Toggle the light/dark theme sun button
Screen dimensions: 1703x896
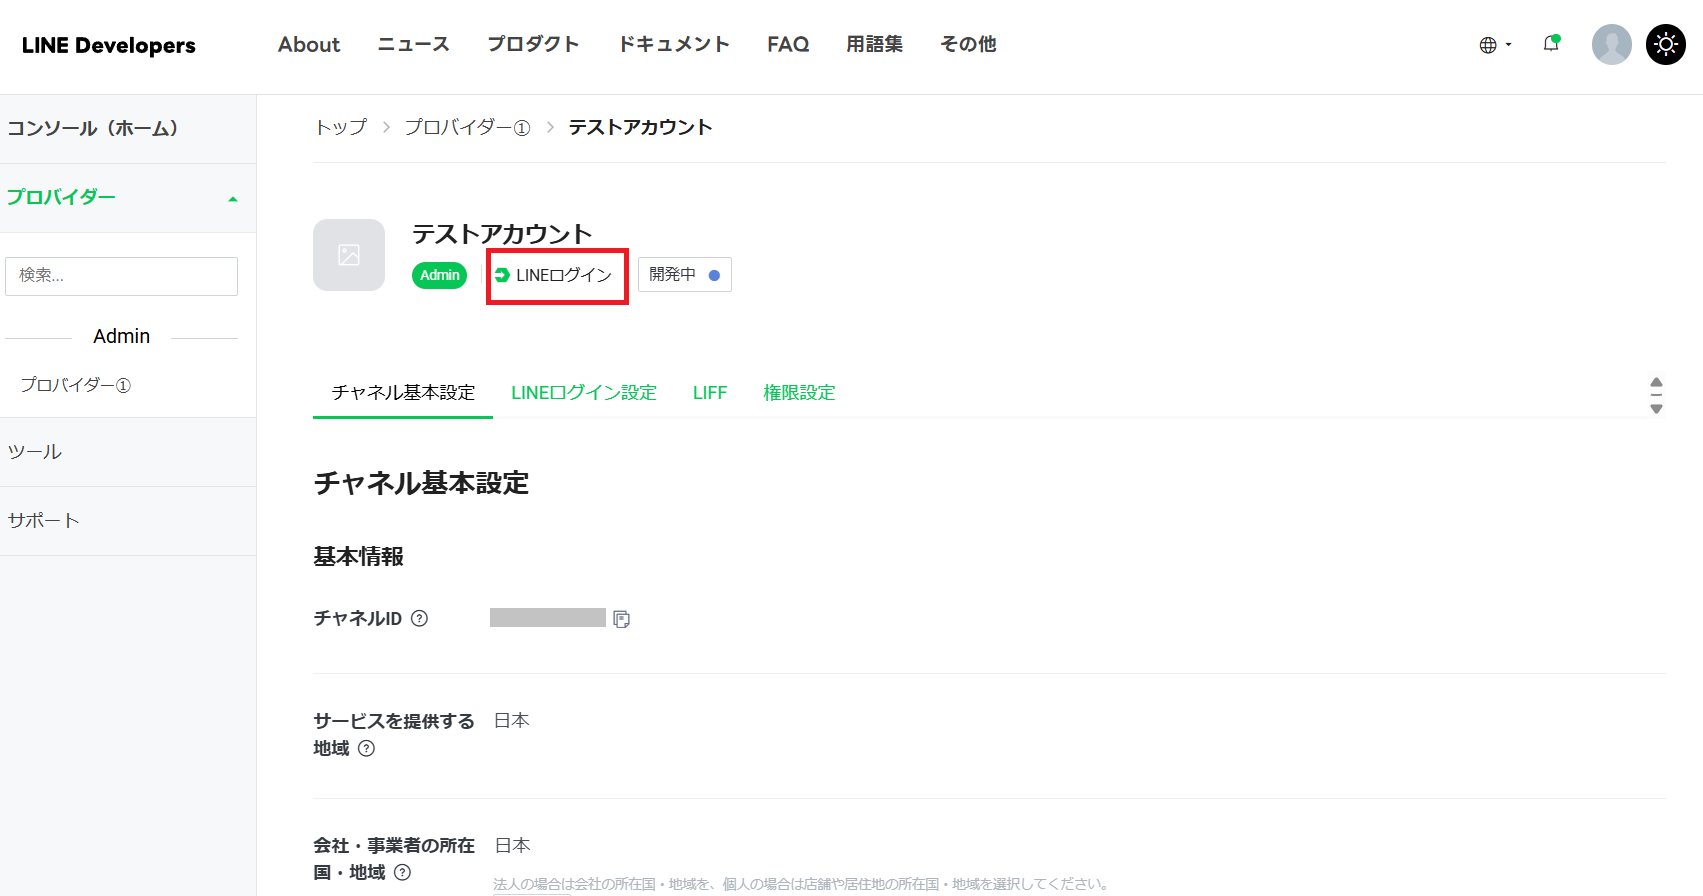pos(1665,44)
